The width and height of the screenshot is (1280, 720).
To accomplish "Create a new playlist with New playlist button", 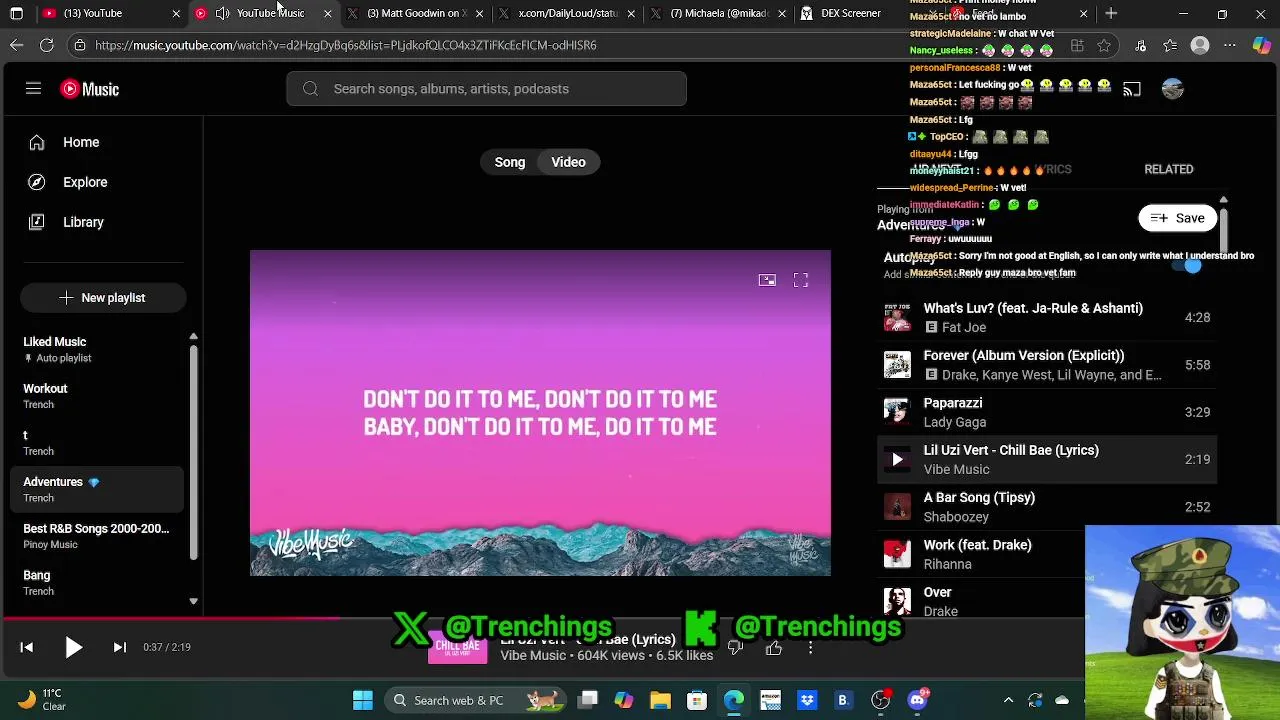I will tap(103, 298).
